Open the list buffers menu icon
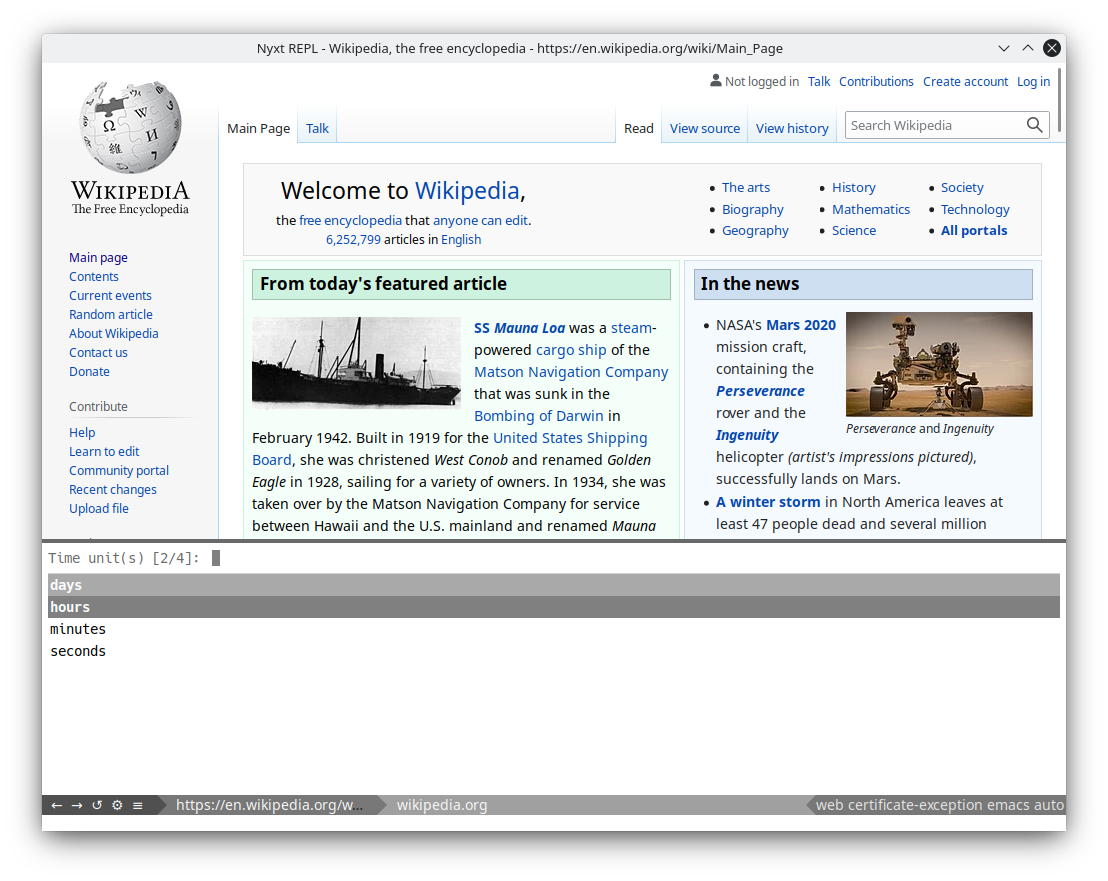The image size is (1108, 881). (x=138, y=805)
